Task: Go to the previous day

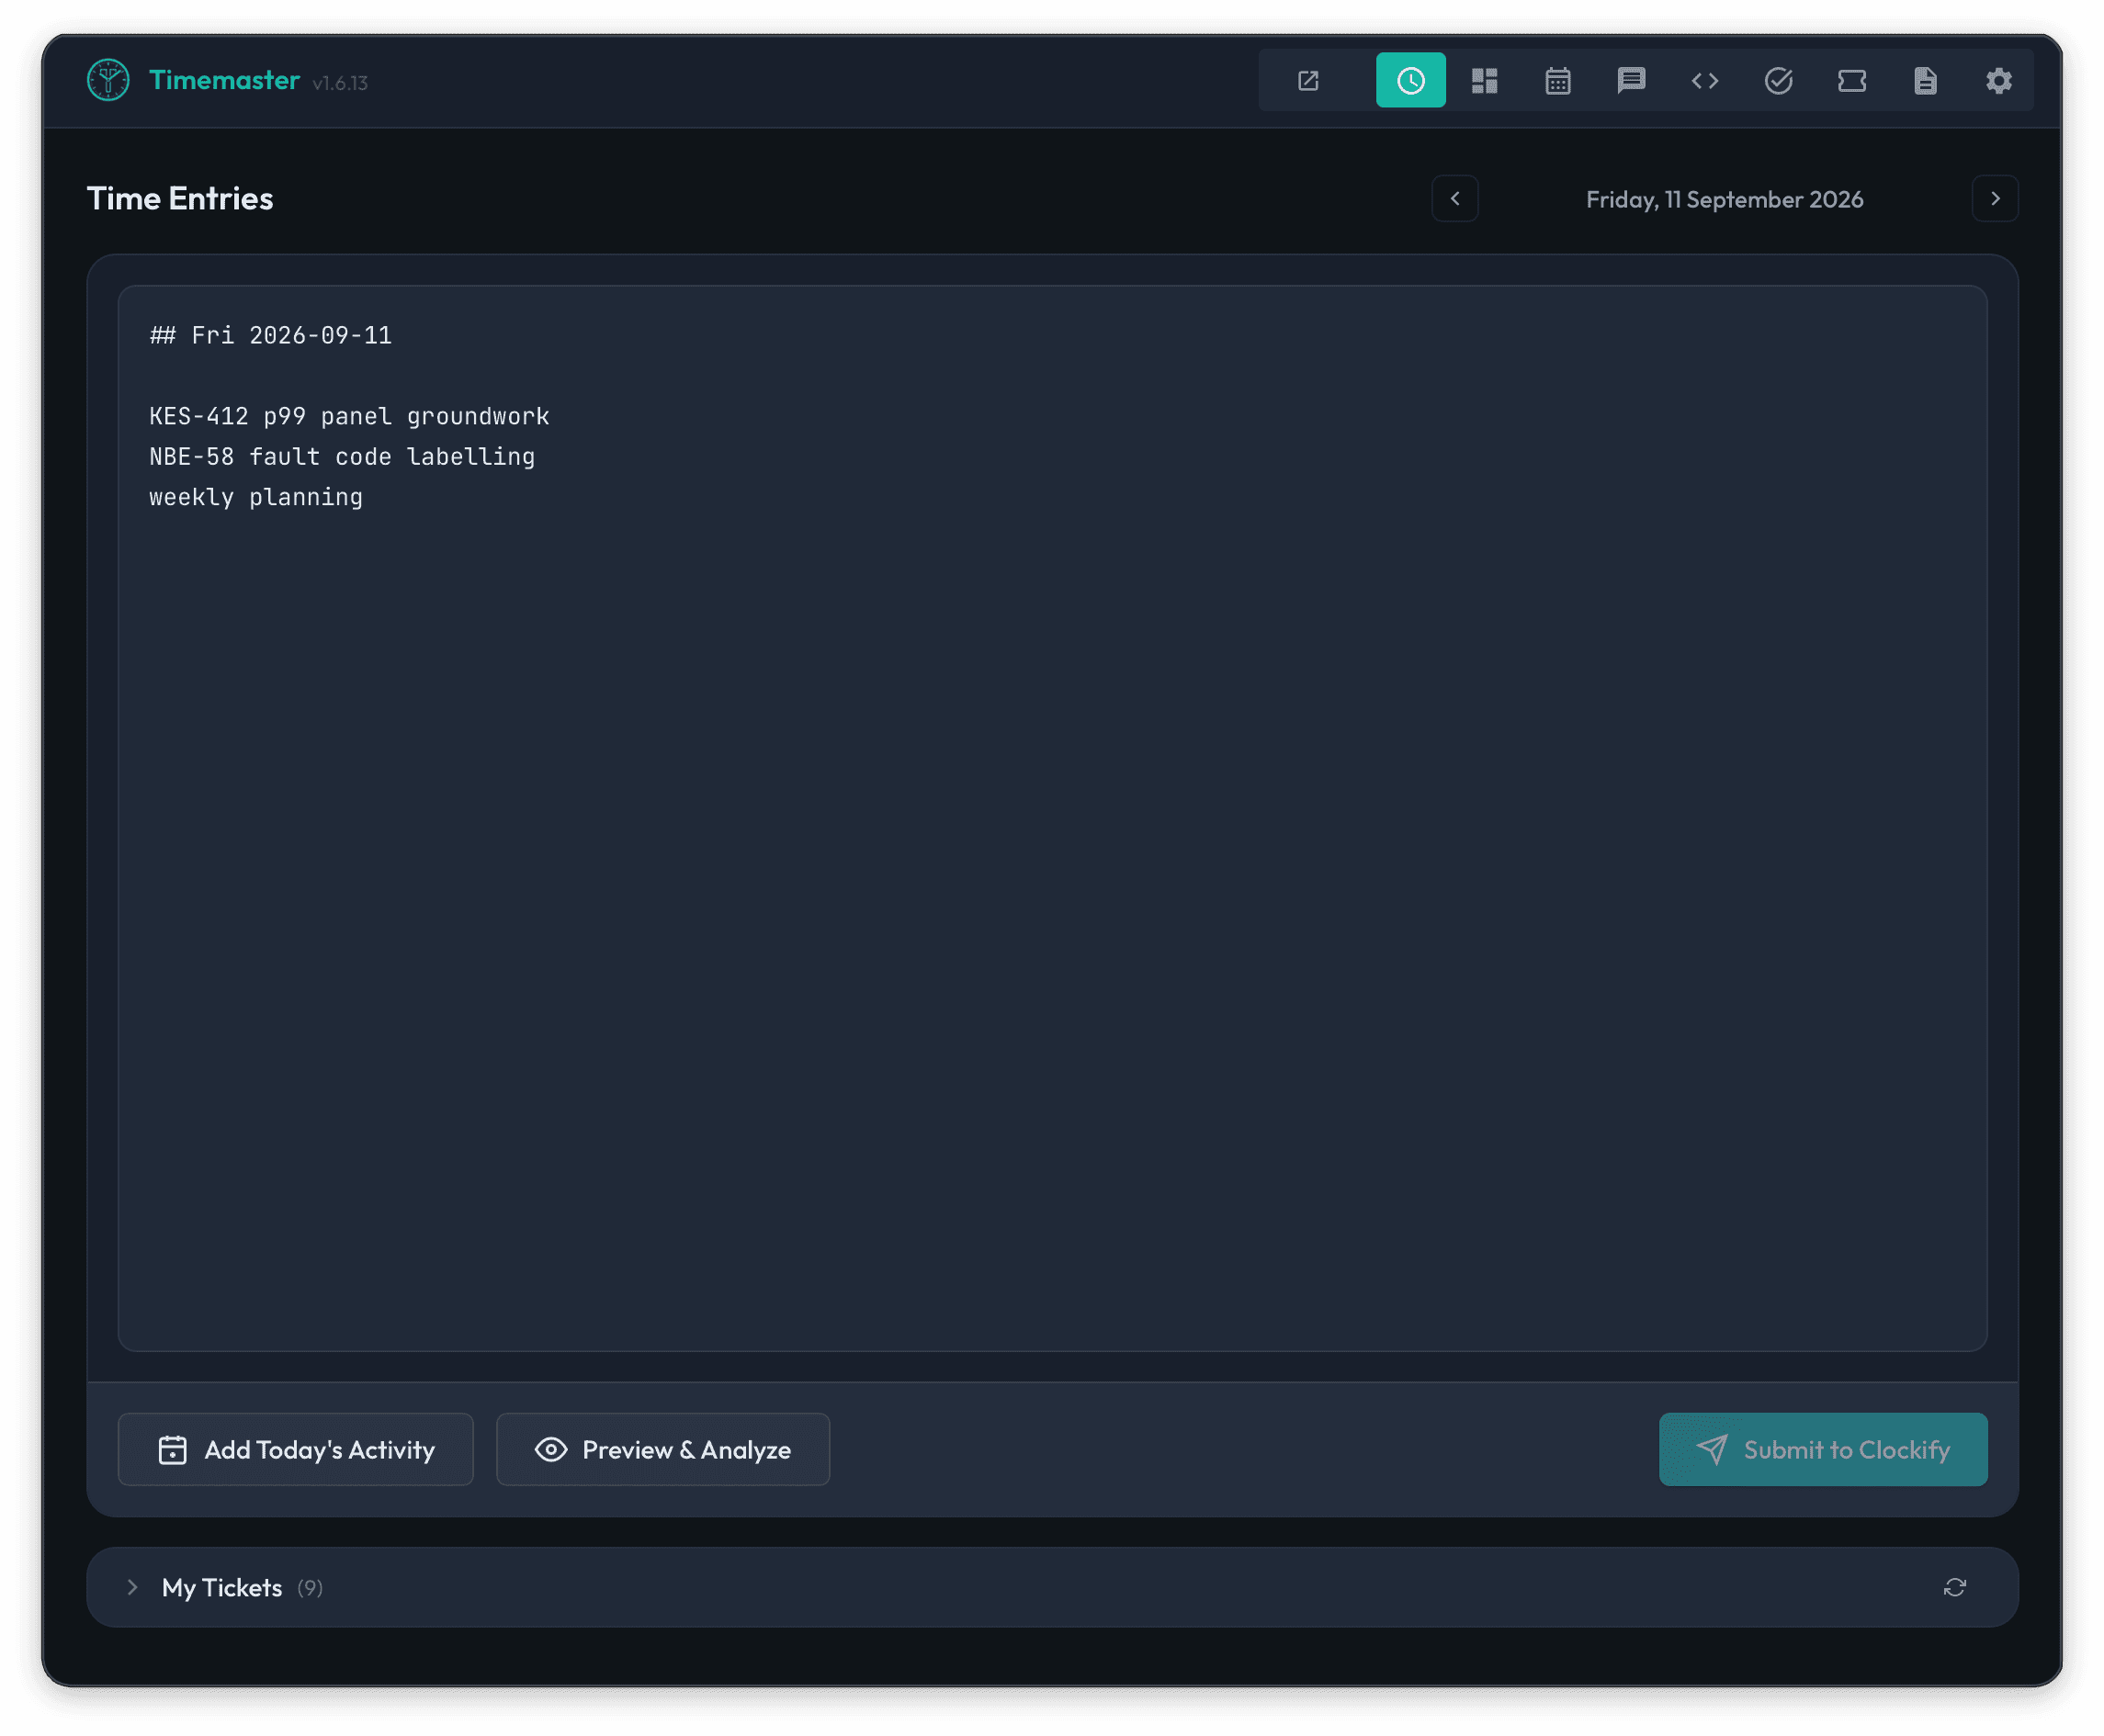Action: coord(1455,199)
